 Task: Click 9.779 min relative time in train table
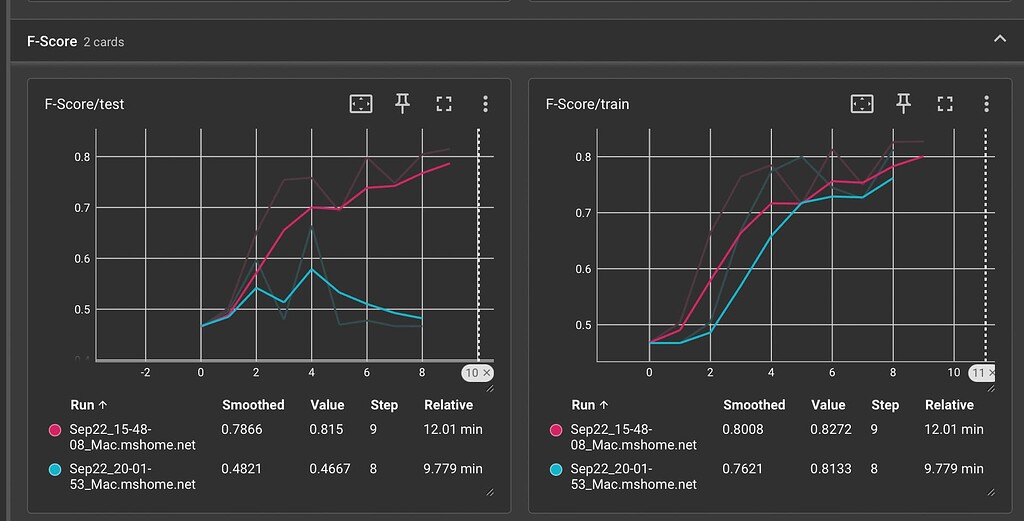pos(953,469)
